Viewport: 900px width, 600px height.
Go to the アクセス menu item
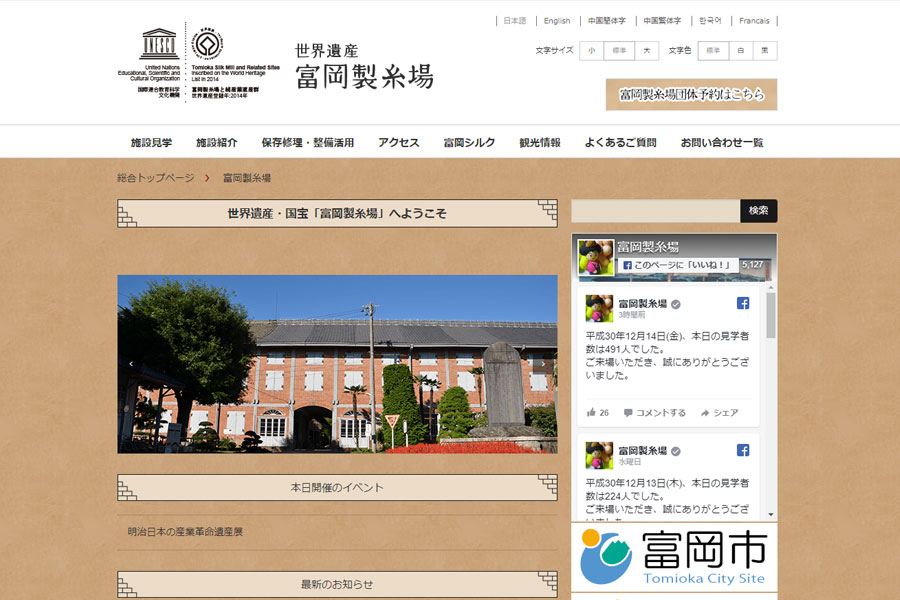click(x=399, y=143)
